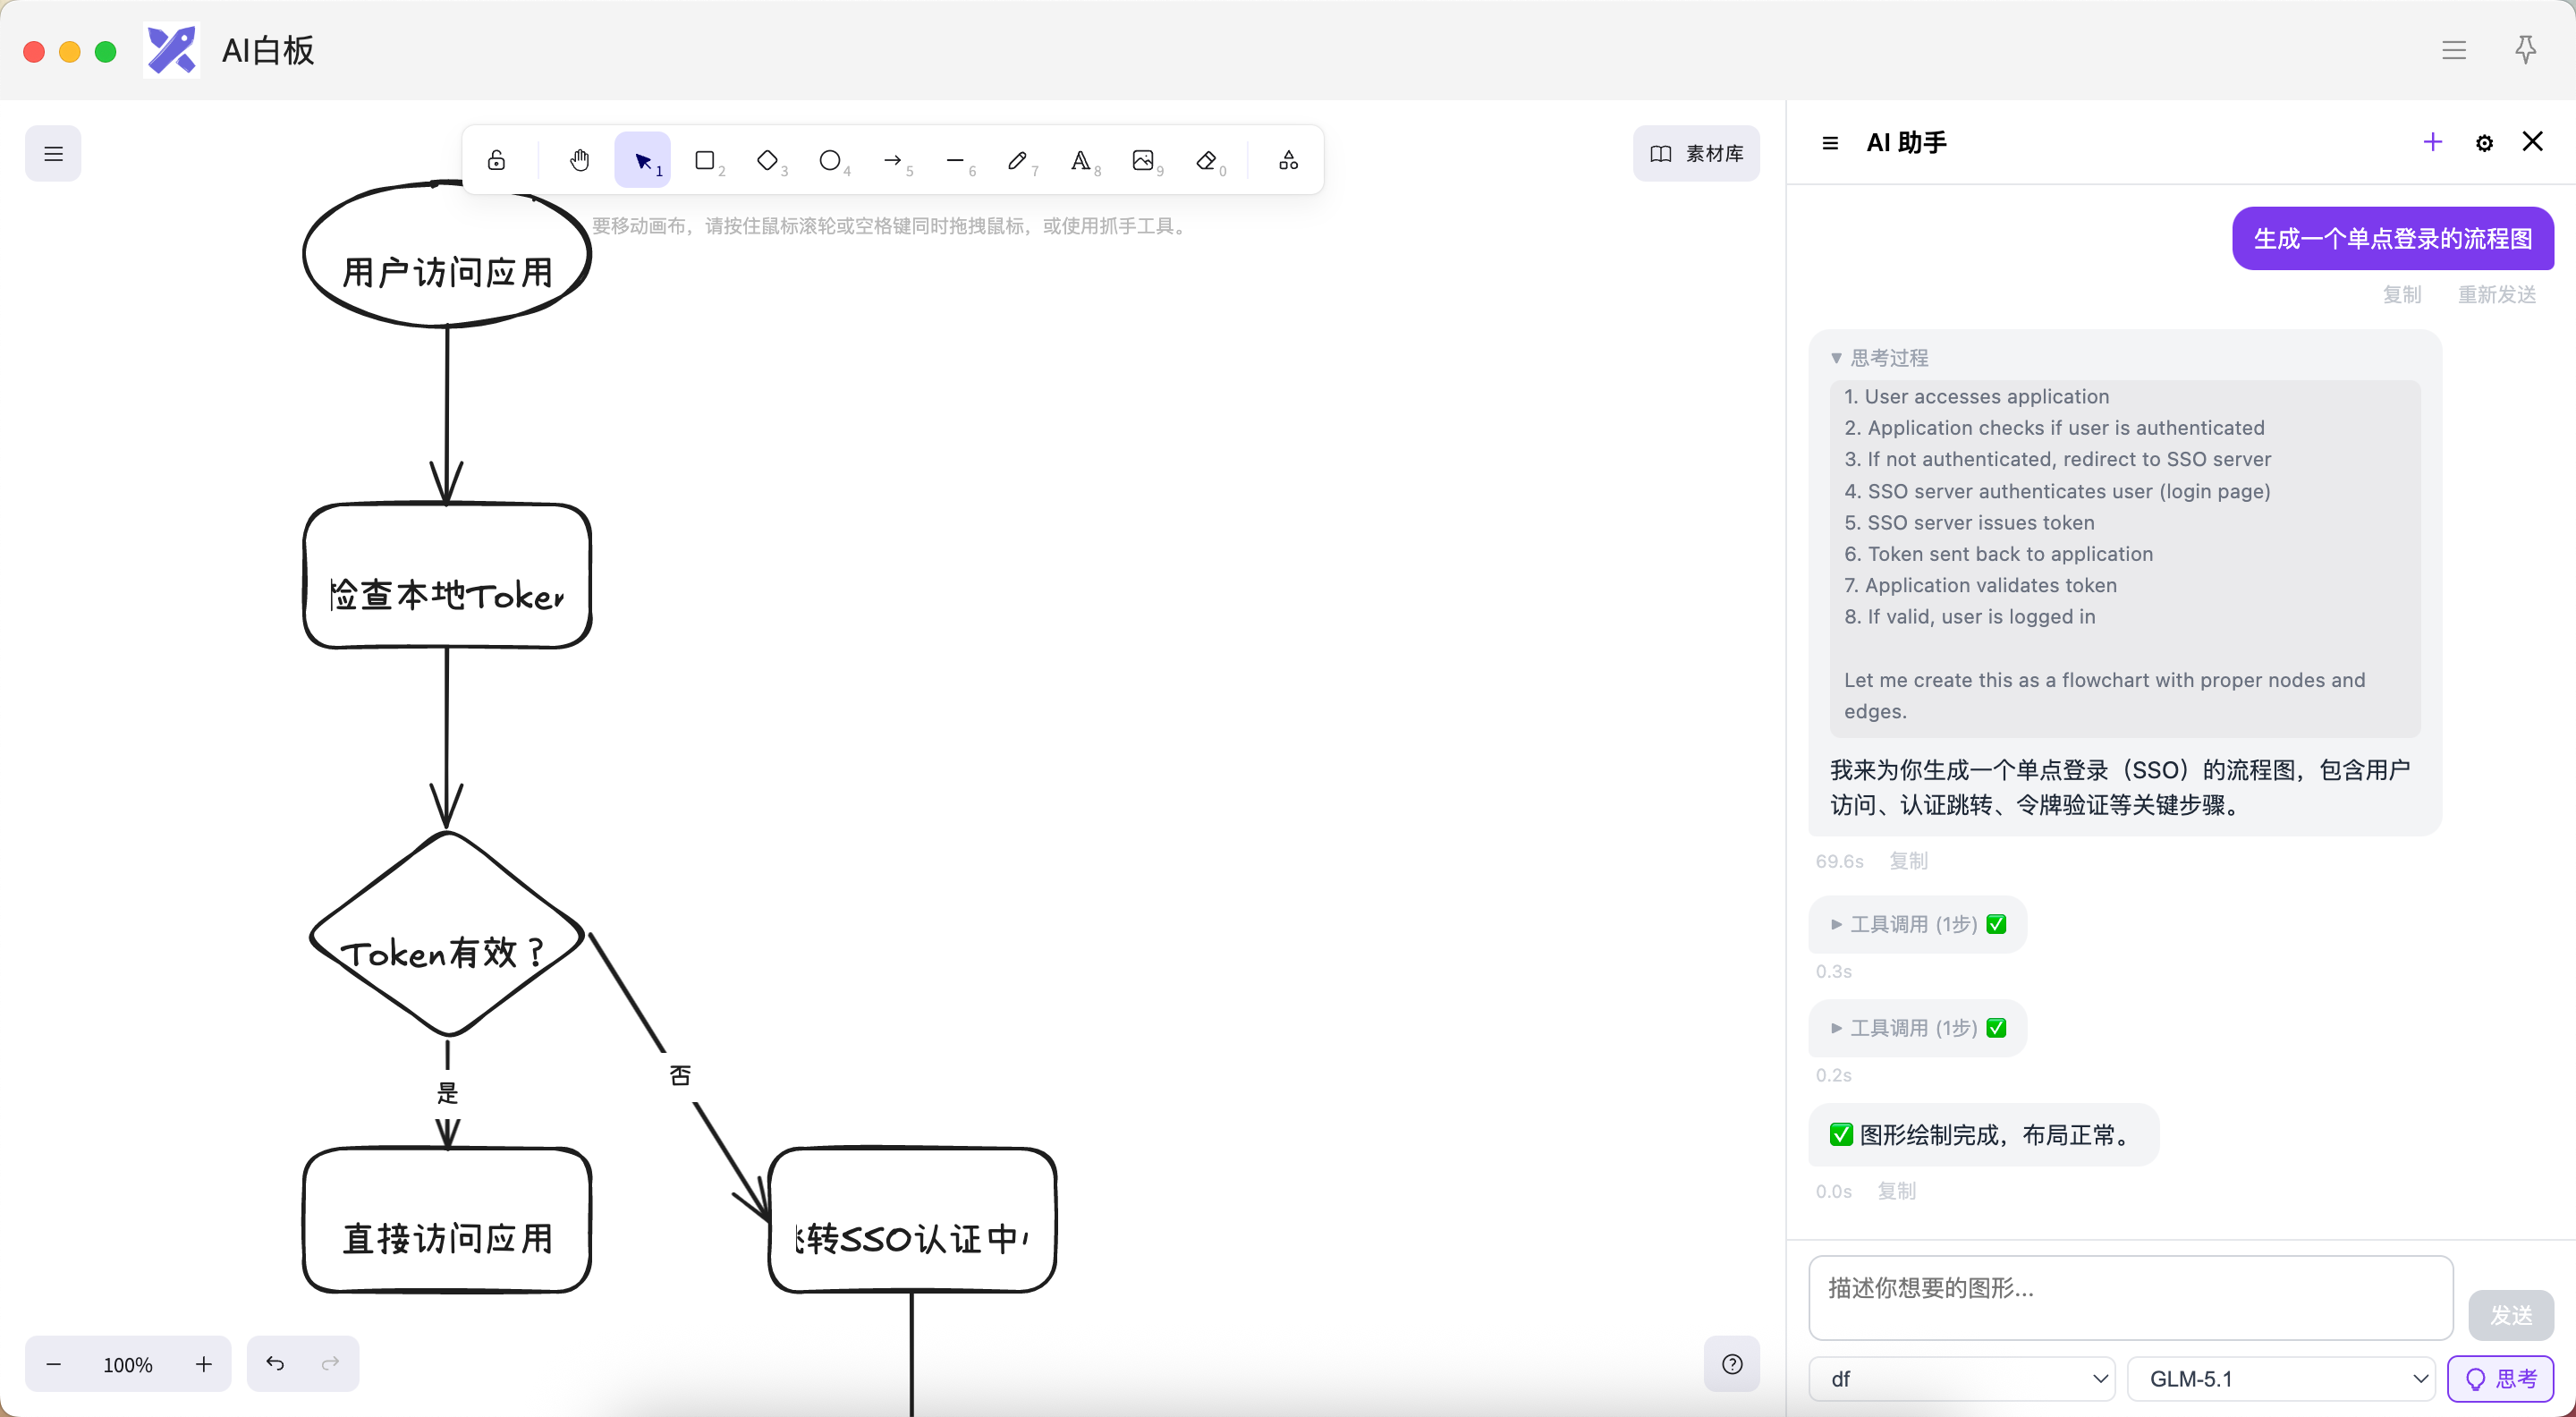Expand the first 工具调用 (1步) entry

click(1918, 924)
